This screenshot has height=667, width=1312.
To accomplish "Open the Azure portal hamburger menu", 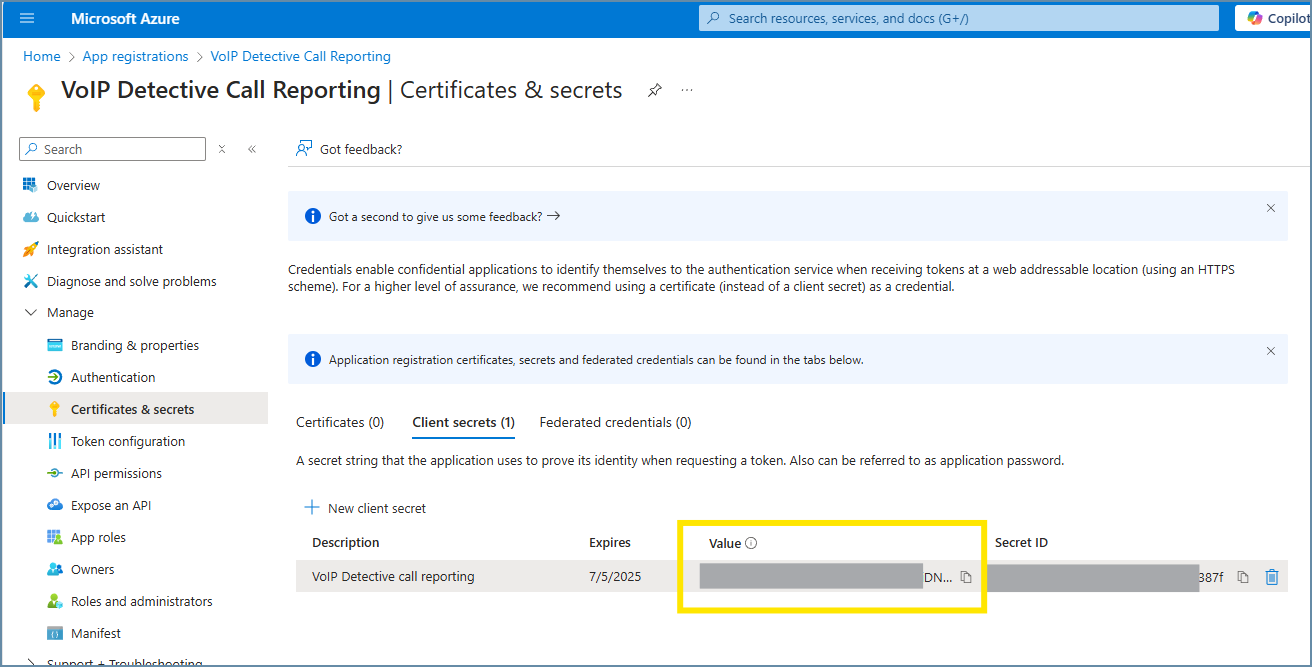I will tap(27, 18).
